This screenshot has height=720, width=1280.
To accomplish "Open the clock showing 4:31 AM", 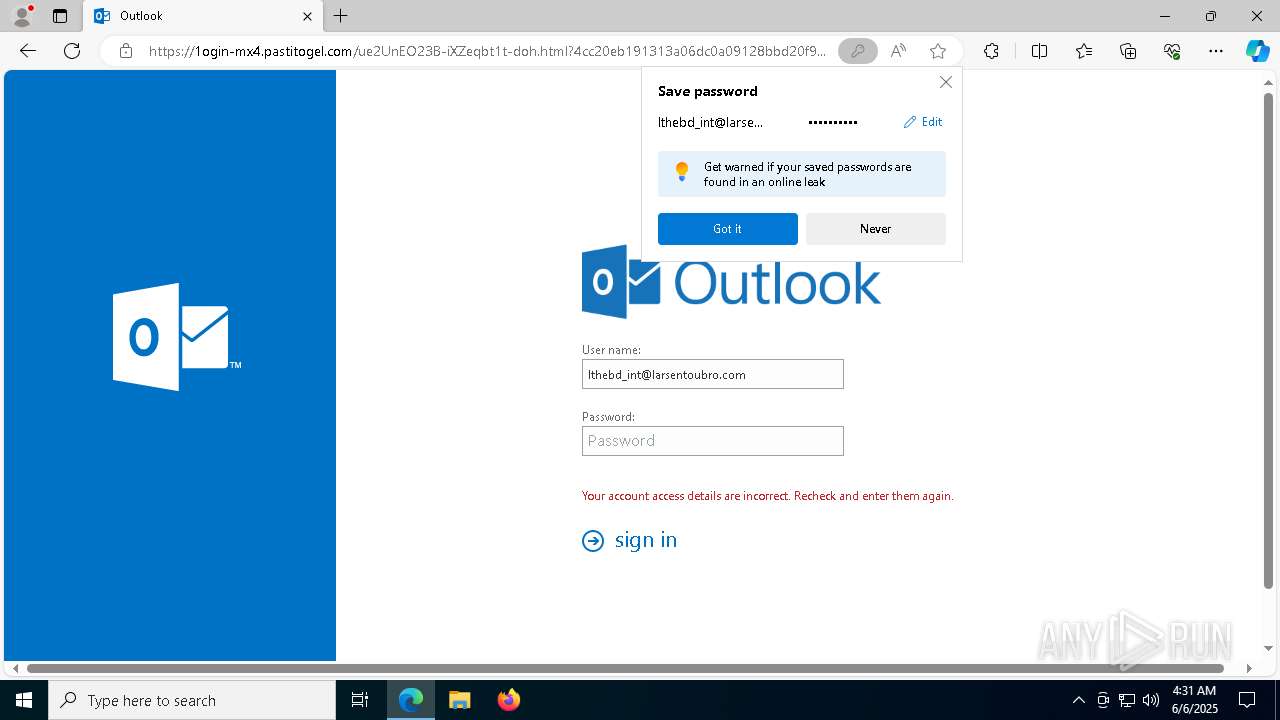I will (1194, 700).
